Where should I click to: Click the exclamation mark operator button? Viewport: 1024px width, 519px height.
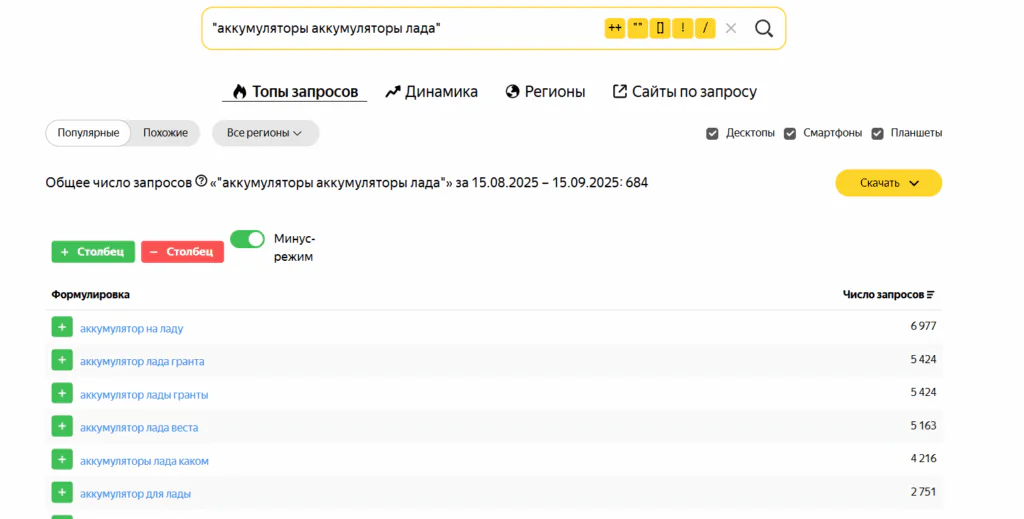(682, 28)
